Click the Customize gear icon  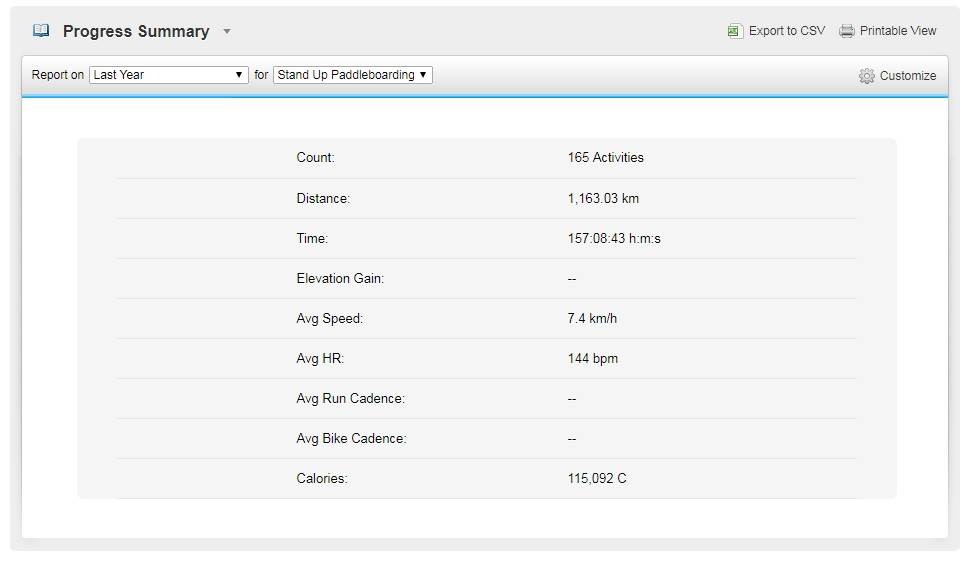(866, 76)
